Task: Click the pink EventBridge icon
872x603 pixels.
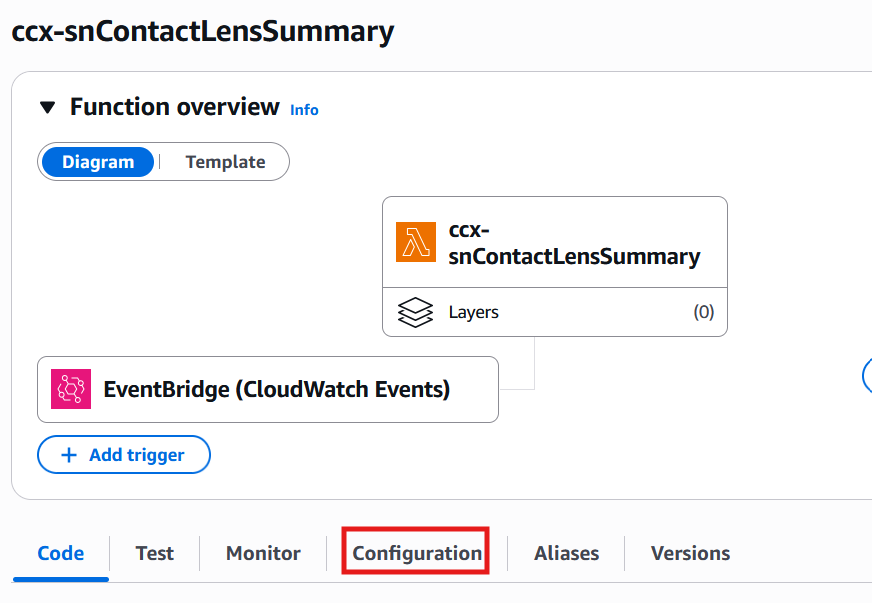Action: pos(71,389)
